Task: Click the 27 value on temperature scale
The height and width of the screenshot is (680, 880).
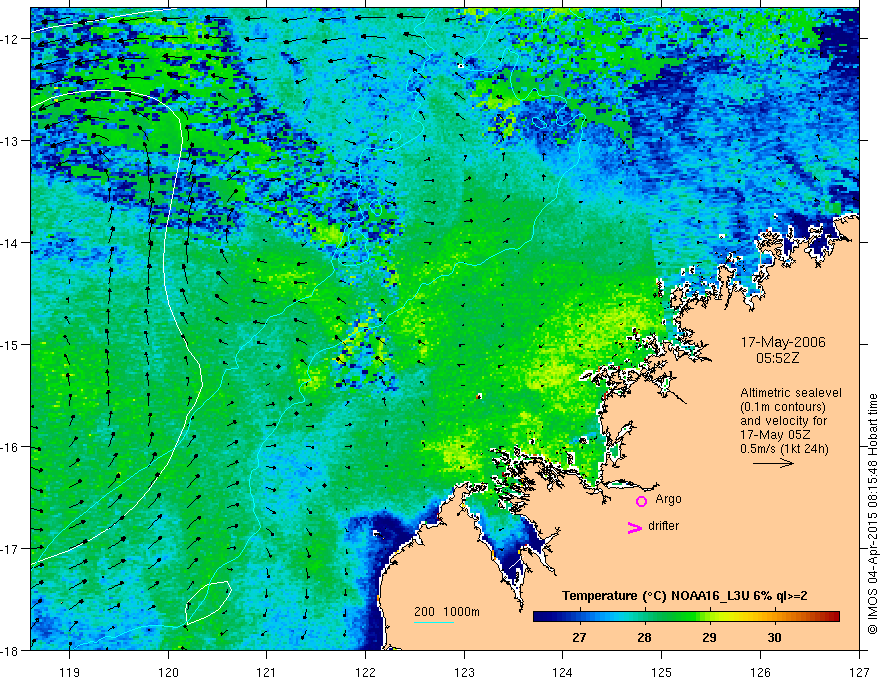Action: [579, 637]
